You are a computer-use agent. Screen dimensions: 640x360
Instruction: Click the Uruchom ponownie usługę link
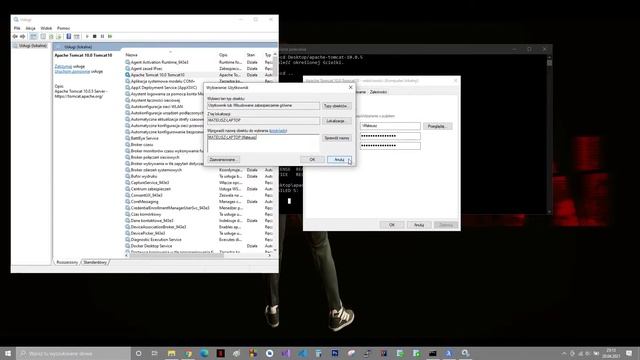(x=72, y=71)
